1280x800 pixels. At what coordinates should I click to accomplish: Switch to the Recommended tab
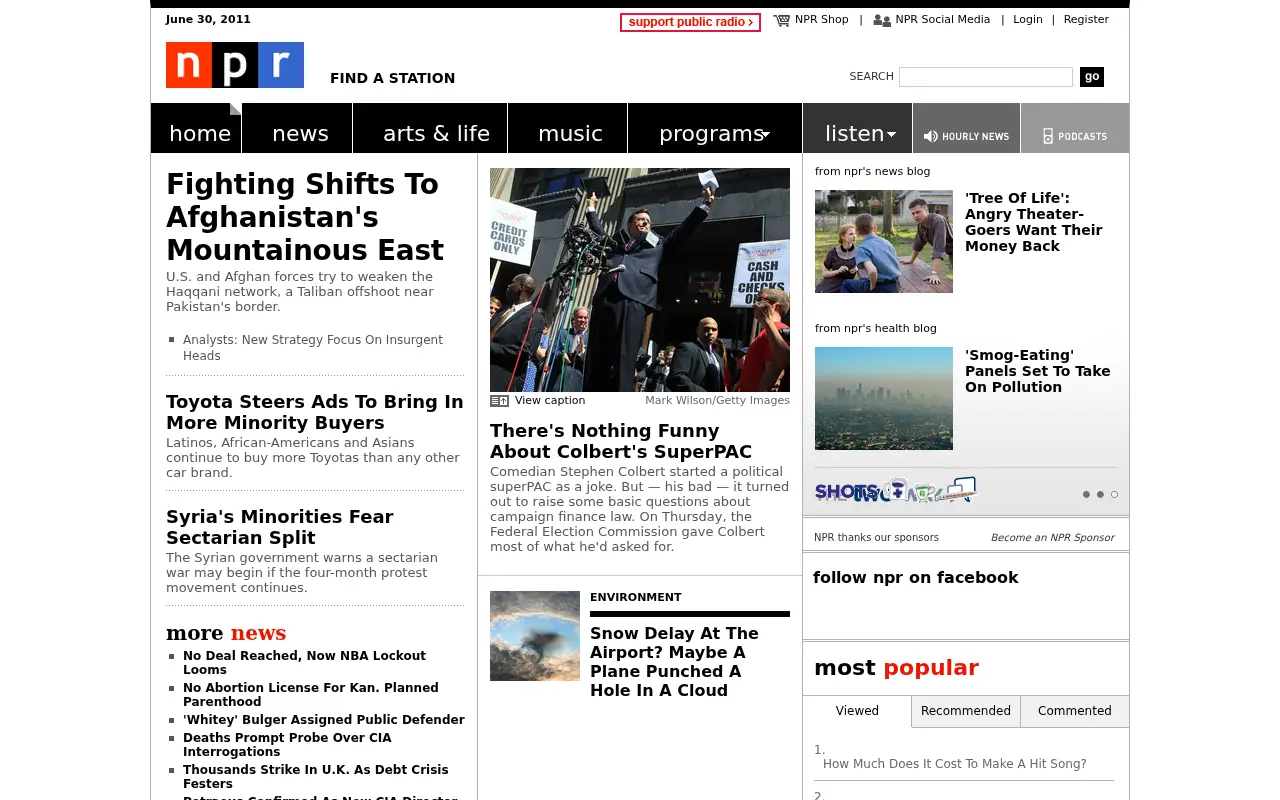click(x=966, y=711)
